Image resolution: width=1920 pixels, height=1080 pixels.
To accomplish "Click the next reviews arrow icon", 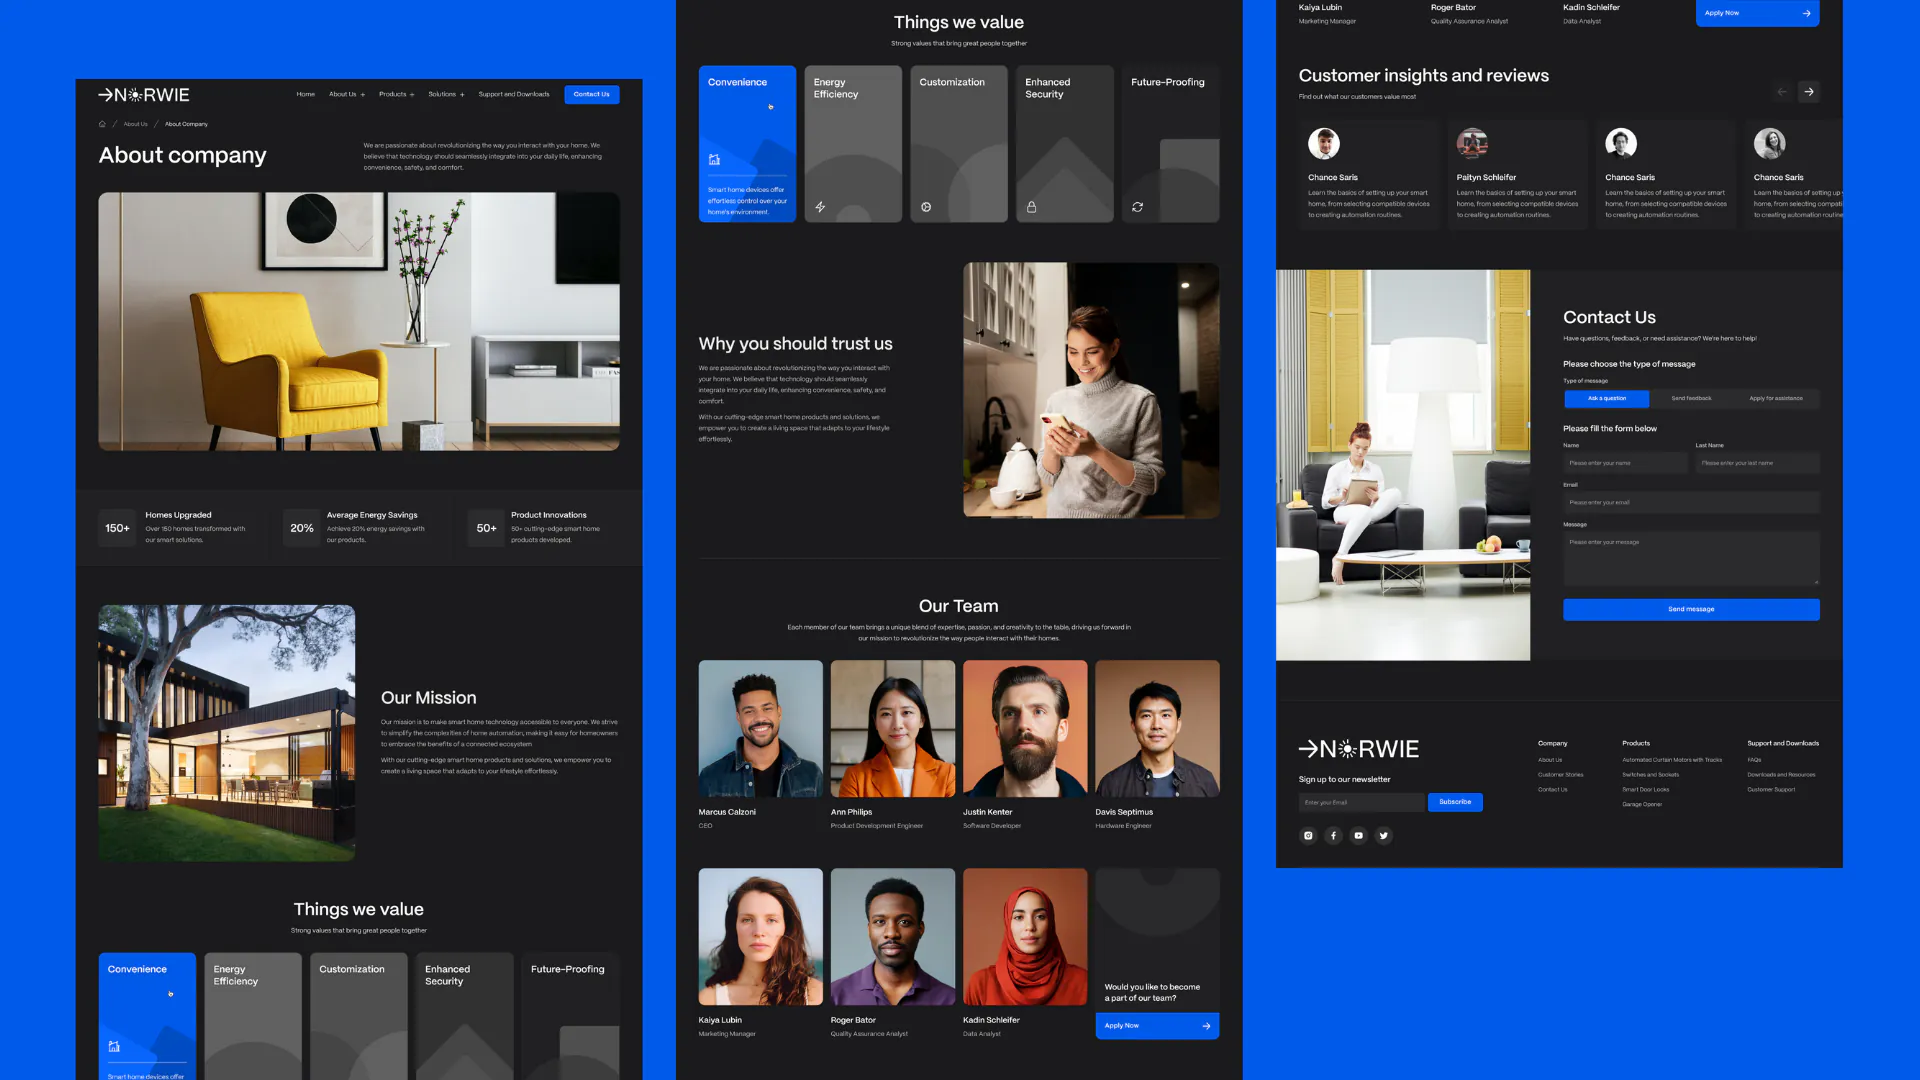I will (x=1809, y=92).
